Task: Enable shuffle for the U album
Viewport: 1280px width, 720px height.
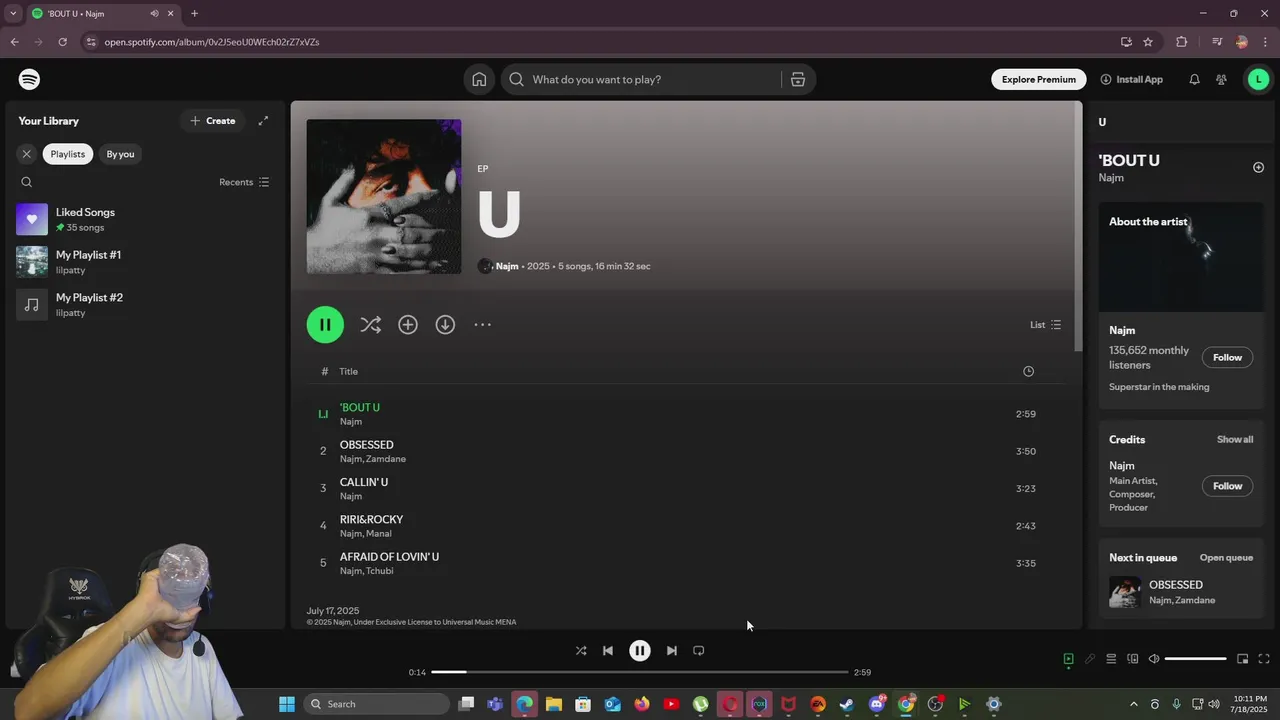Action: 370,324
